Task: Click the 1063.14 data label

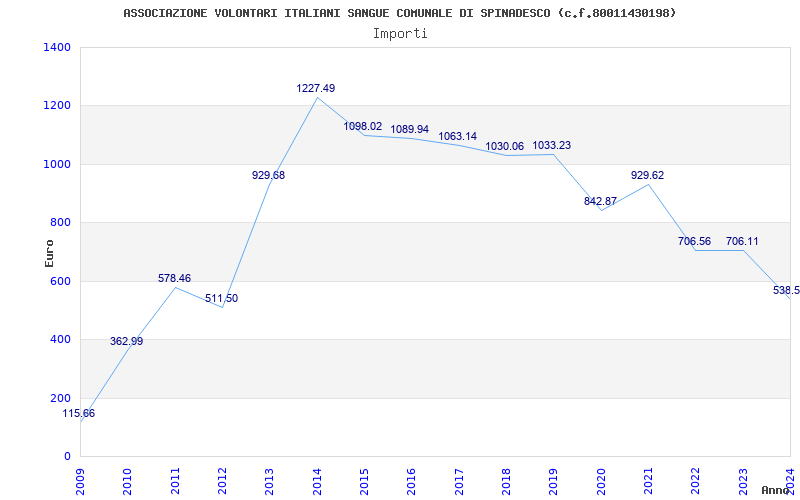Action: point(458,136)
